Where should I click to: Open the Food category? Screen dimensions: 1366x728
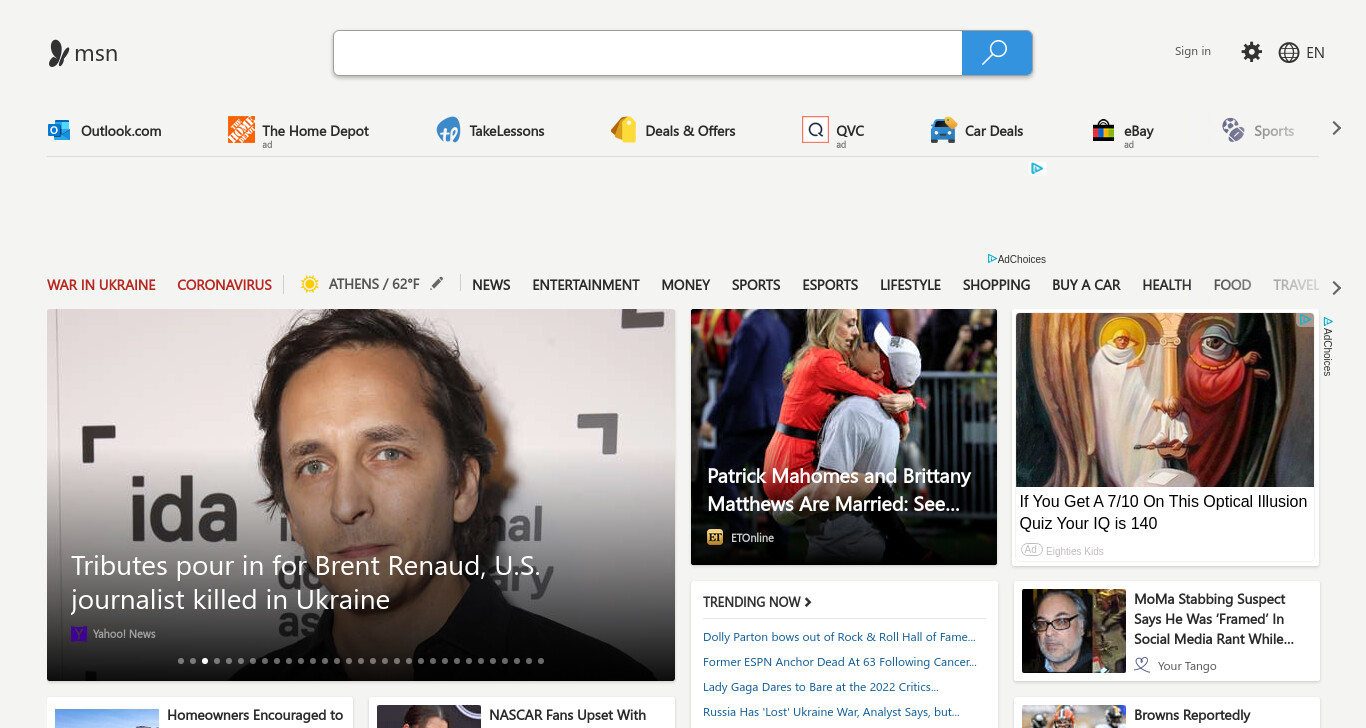click(1232, 285)
